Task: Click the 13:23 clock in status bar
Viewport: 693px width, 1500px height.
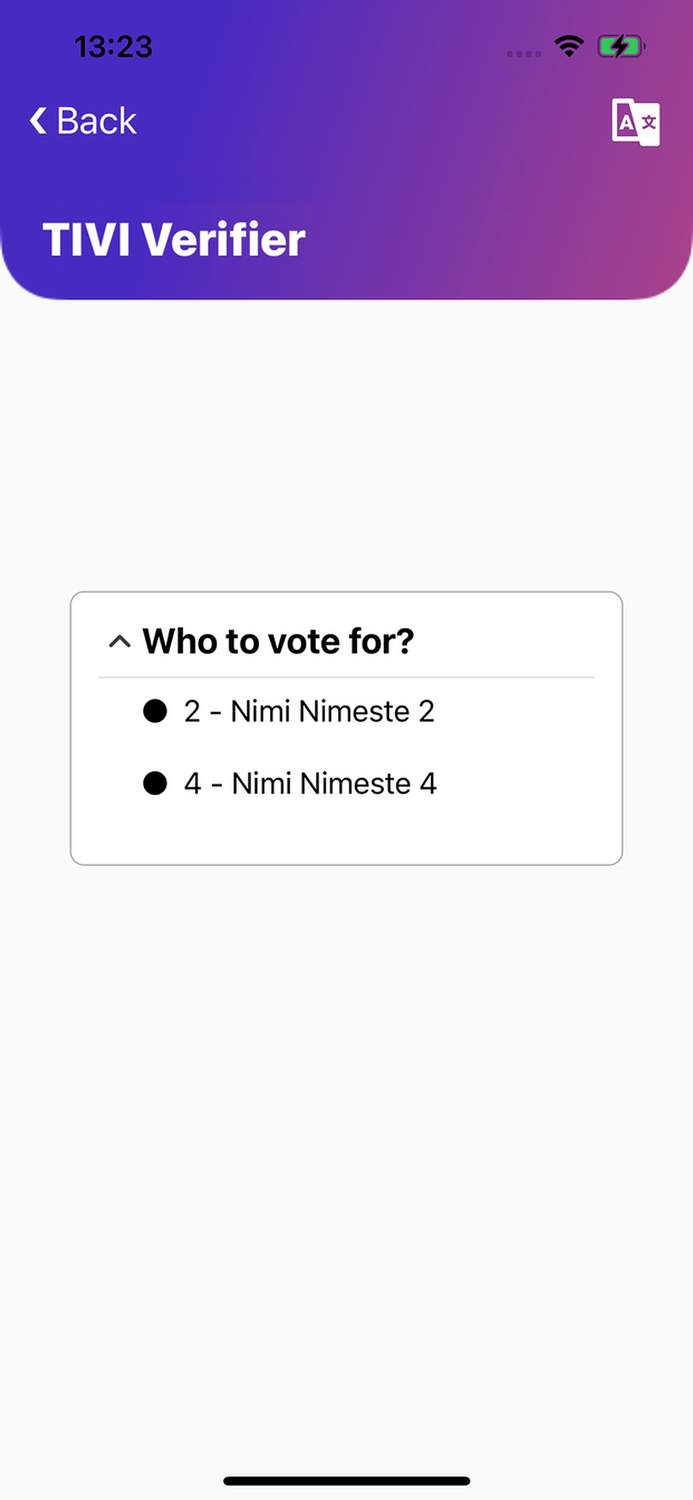Action: (113, 46)
